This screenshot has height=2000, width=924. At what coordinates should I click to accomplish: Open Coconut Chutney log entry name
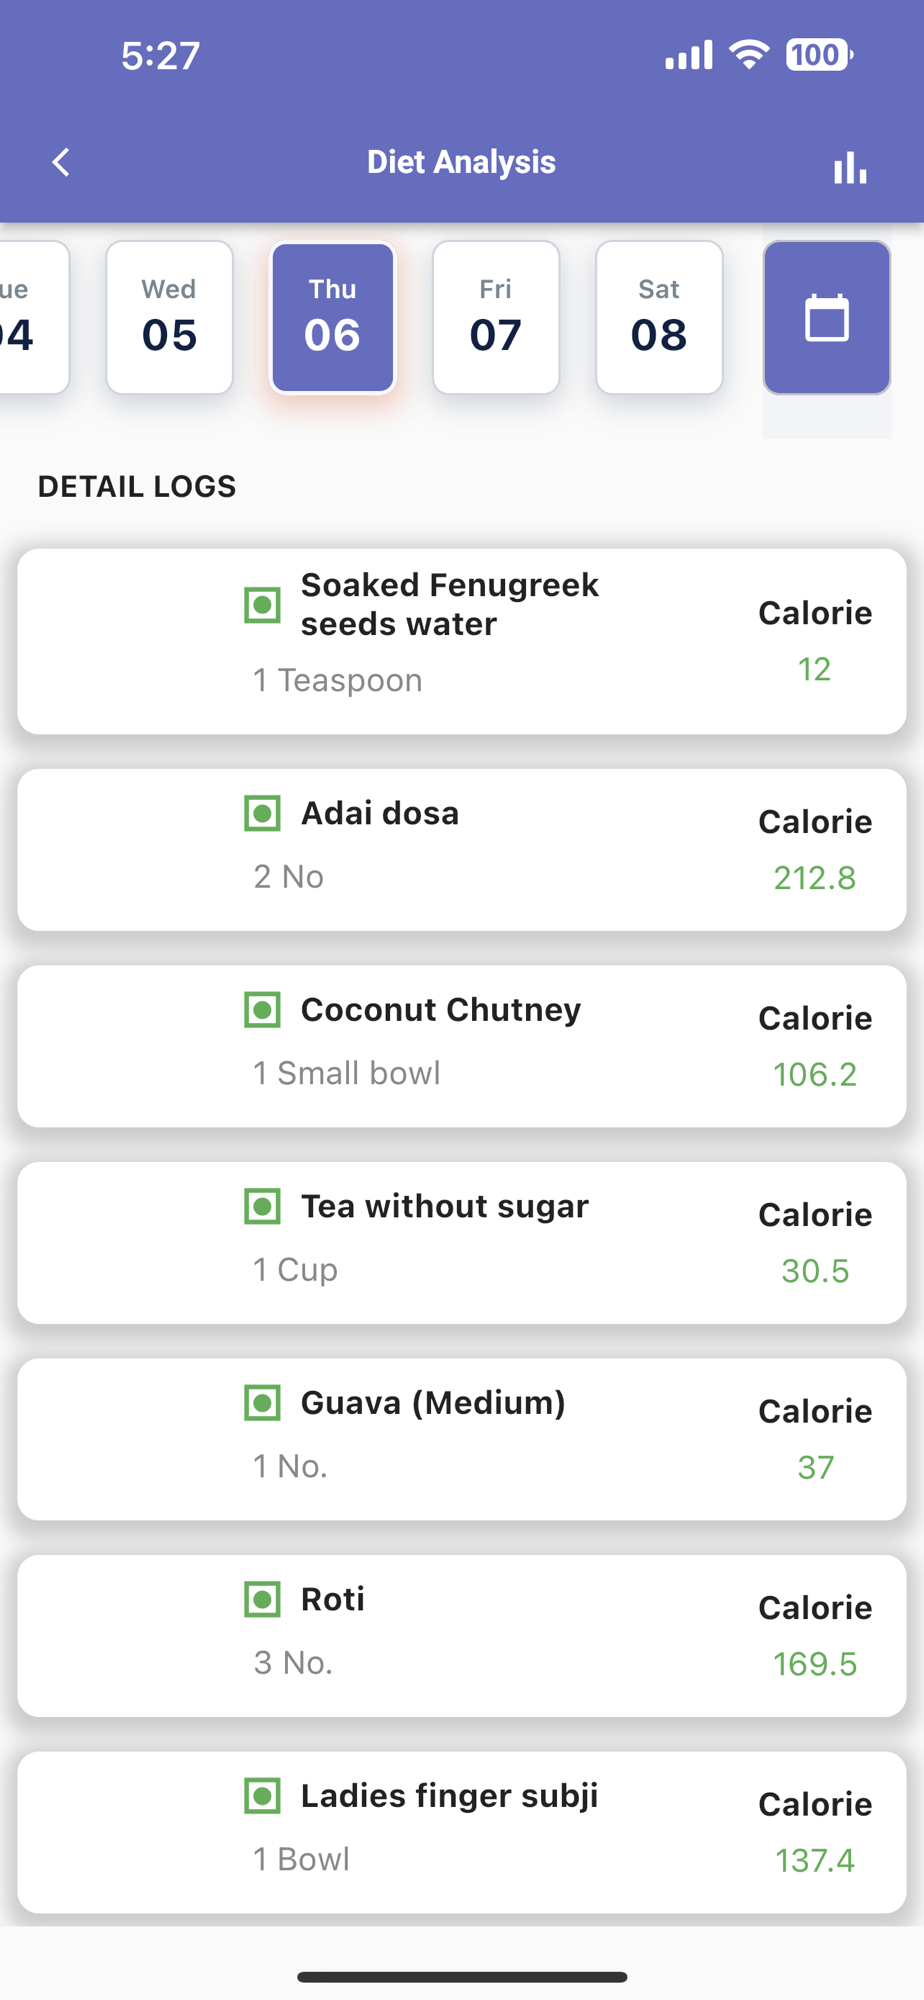point(441,1010)
